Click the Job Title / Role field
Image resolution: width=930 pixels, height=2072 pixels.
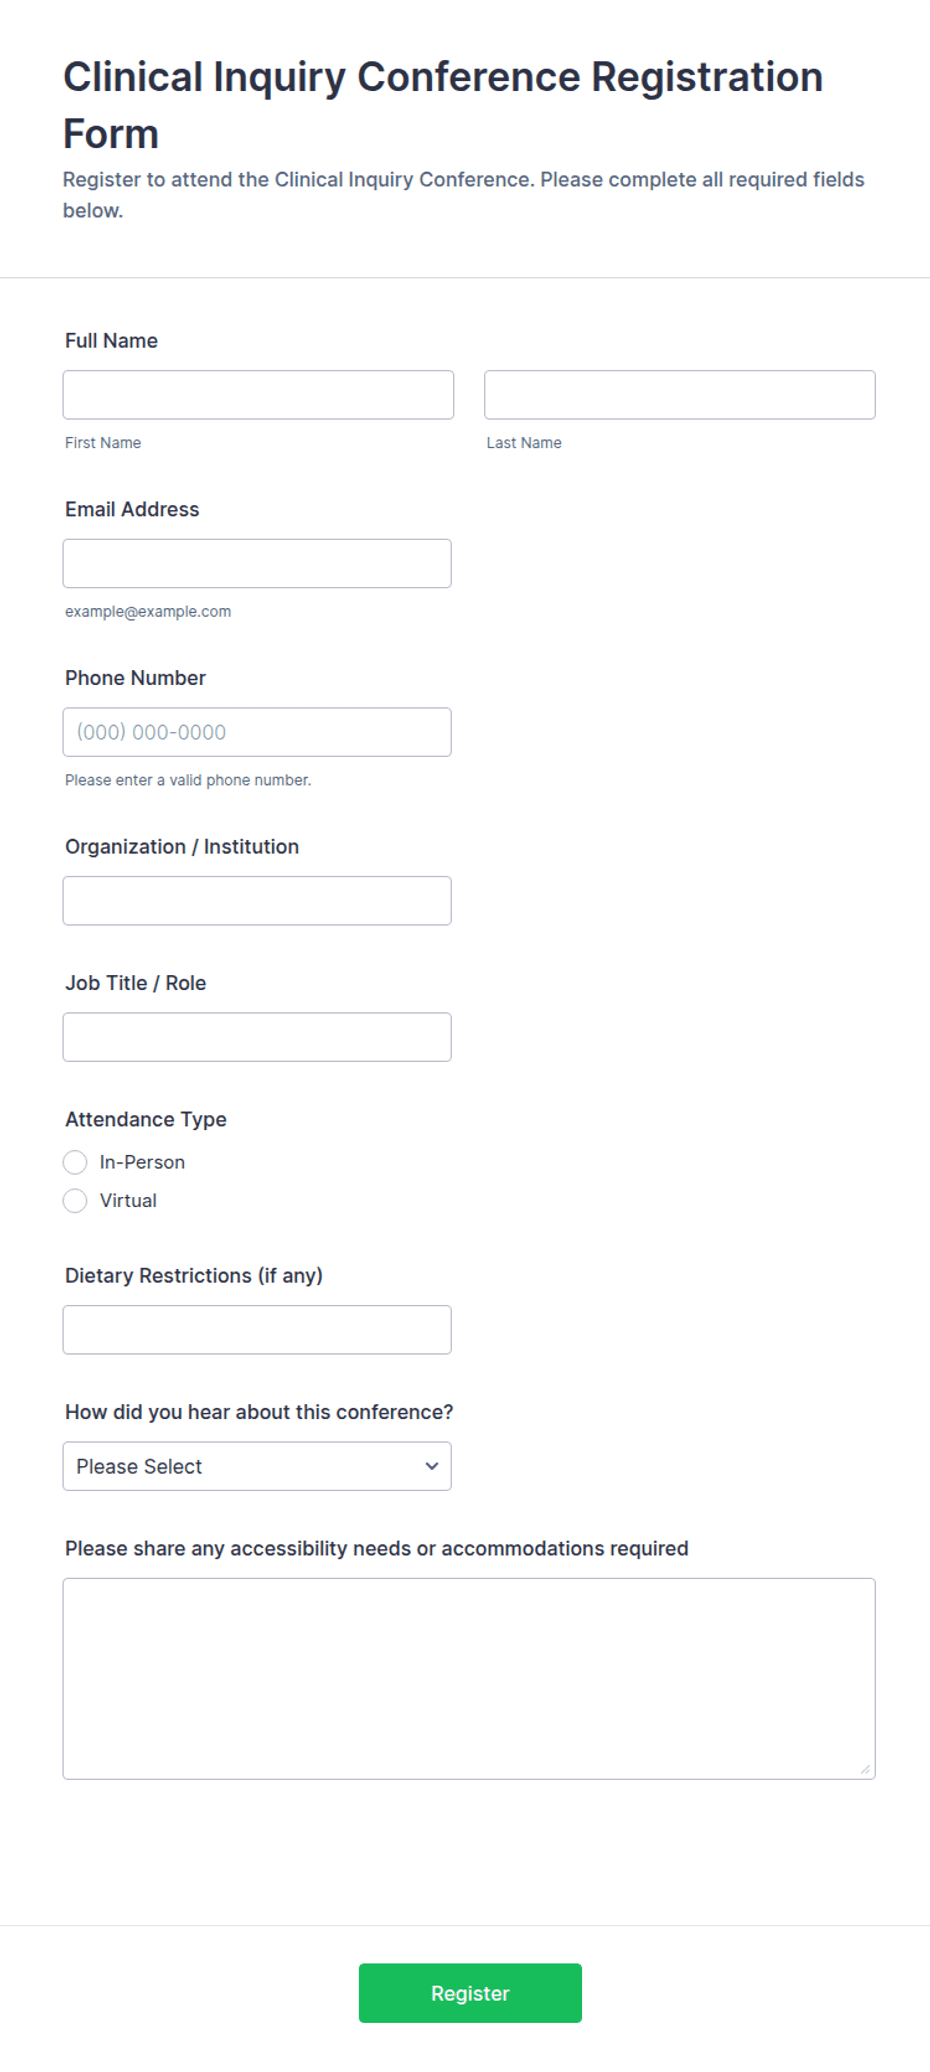tap(257, 1037)
